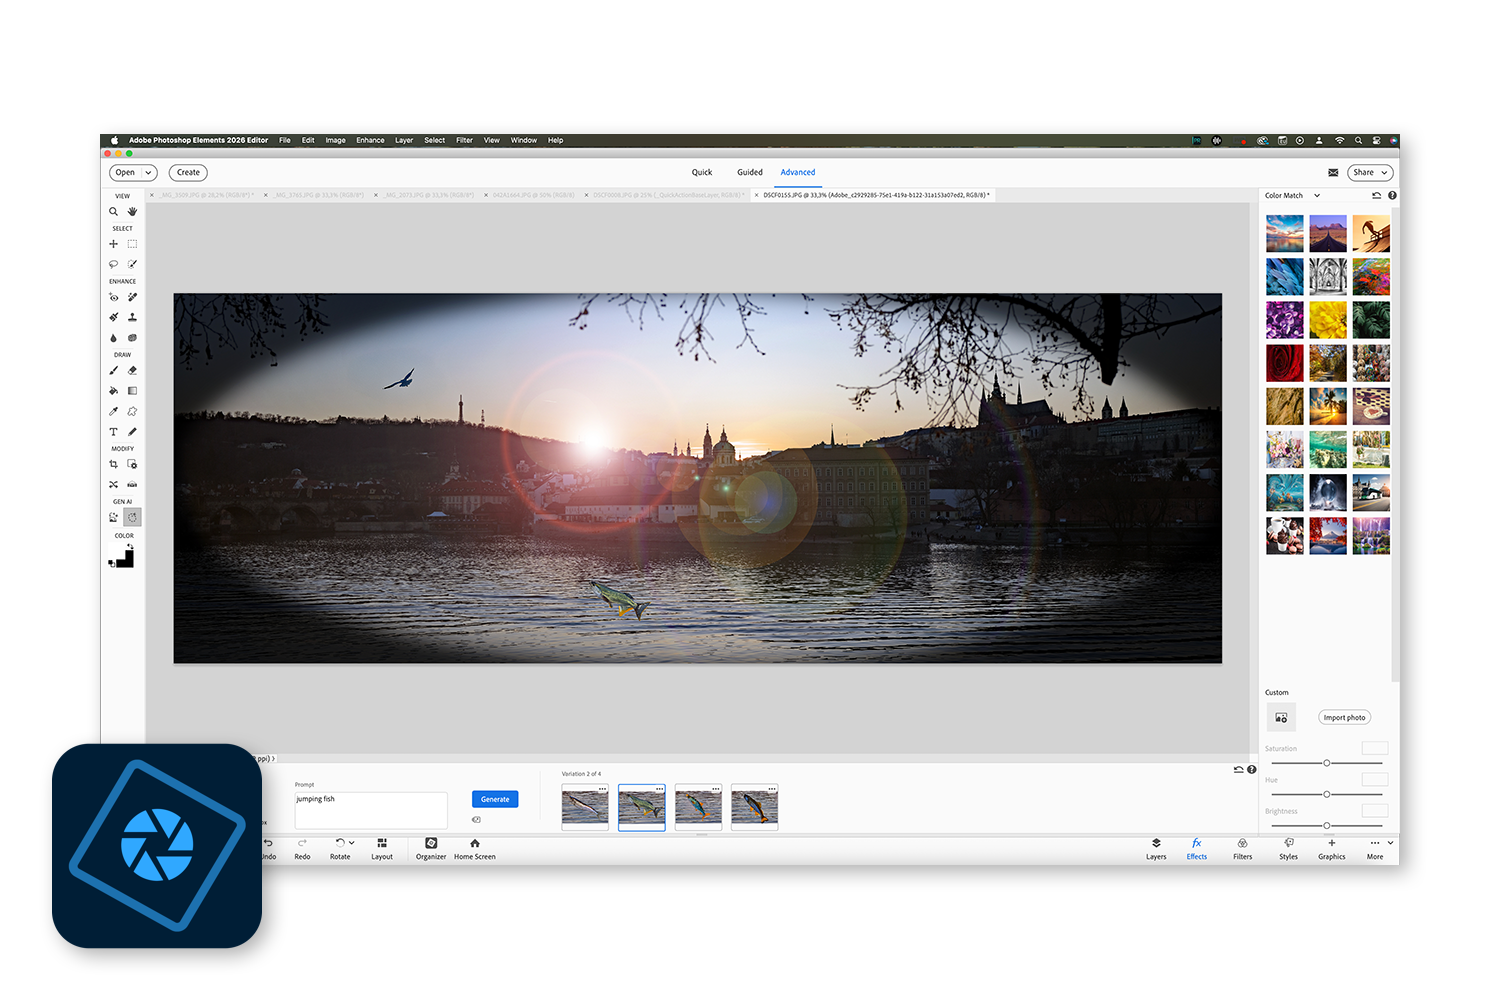Select the Zoom magnifier tool
Viewport: 1500px width, 1000px height.
point(113,212)
